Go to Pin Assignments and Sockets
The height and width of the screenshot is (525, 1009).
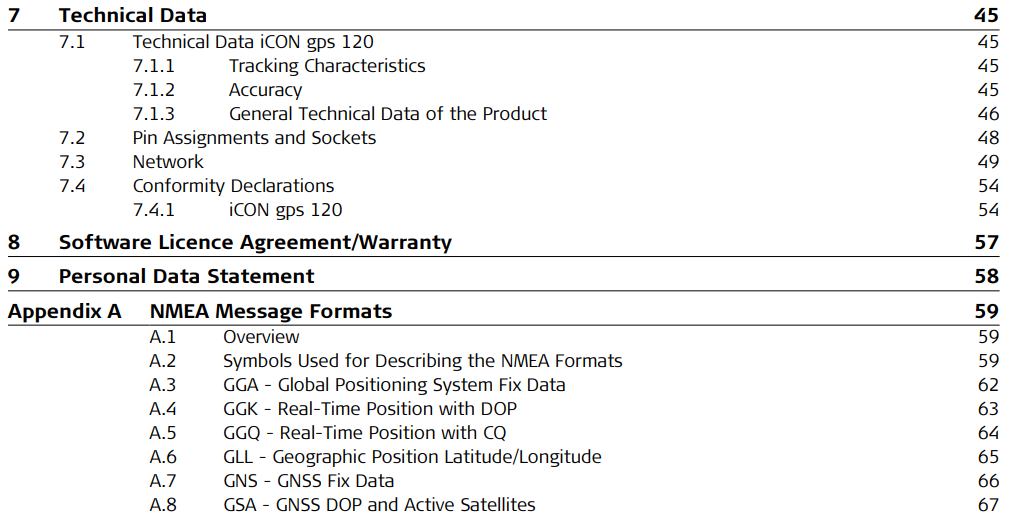point(254,138)
